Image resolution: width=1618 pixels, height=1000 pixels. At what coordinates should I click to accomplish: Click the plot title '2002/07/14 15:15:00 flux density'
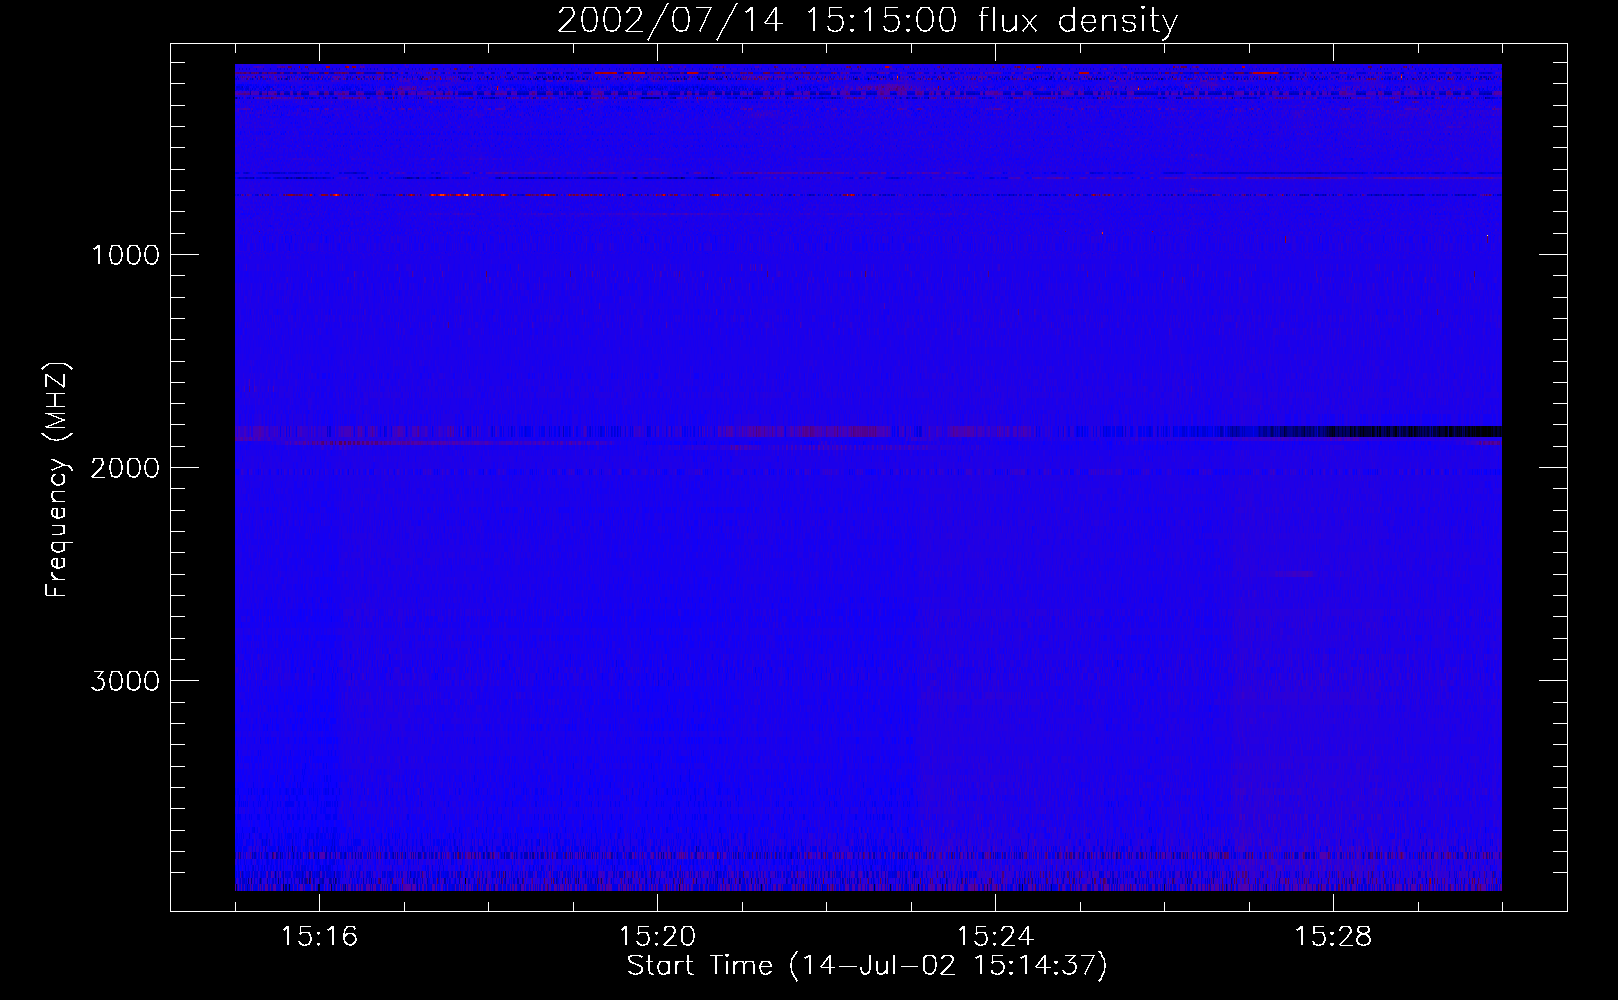(x=867, y=20)
